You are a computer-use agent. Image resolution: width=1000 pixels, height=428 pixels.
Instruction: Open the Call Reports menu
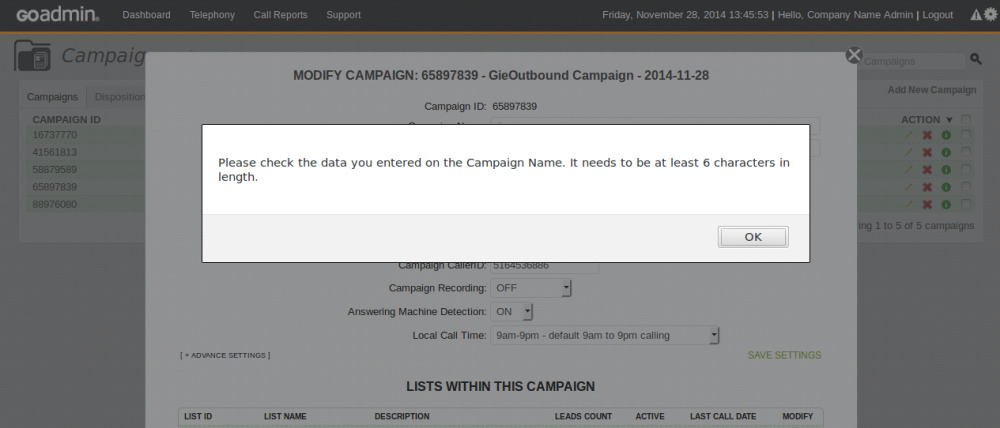tap(281, 15)
